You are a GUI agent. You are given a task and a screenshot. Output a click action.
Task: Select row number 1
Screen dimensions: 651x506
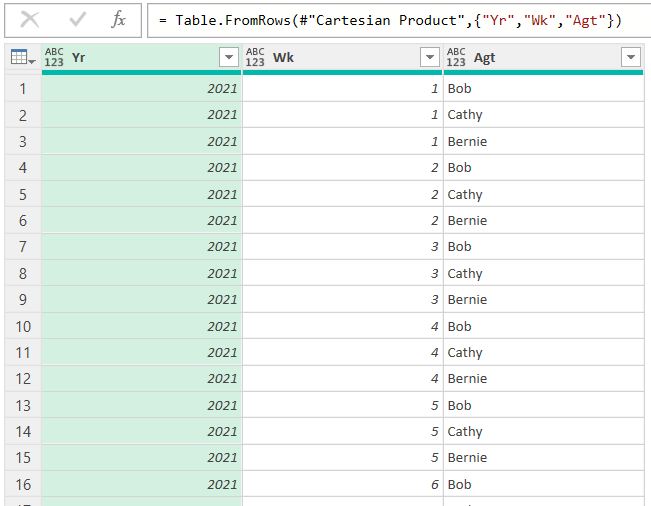23,88
